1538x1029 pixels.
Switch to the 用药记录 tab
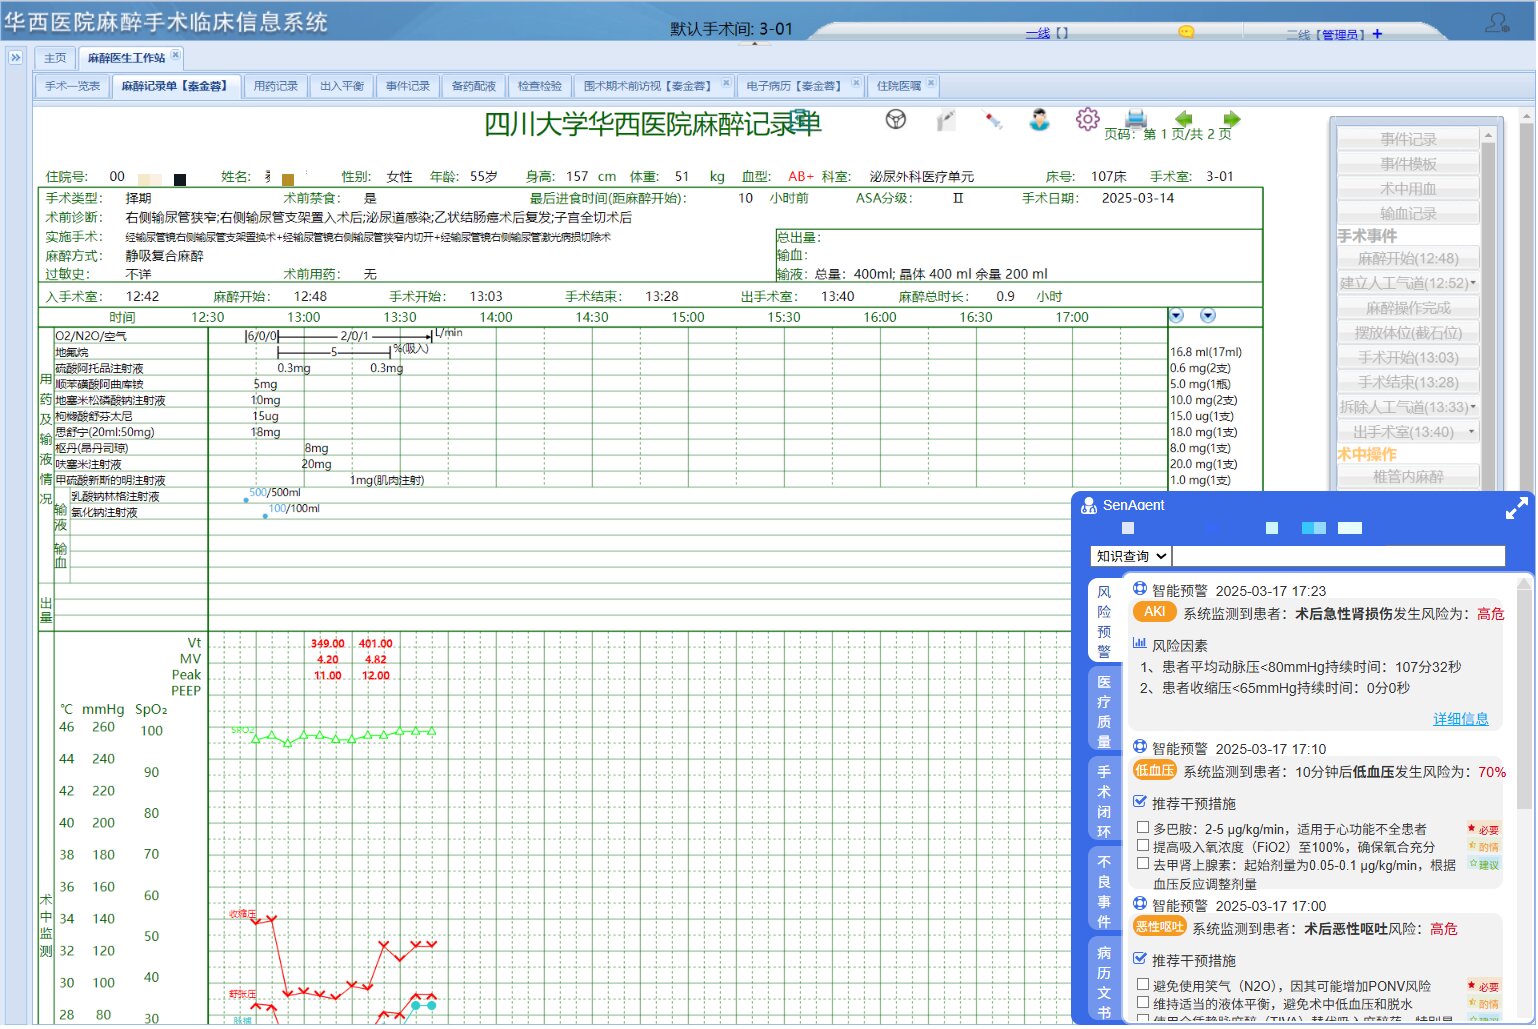click(275, 86)
